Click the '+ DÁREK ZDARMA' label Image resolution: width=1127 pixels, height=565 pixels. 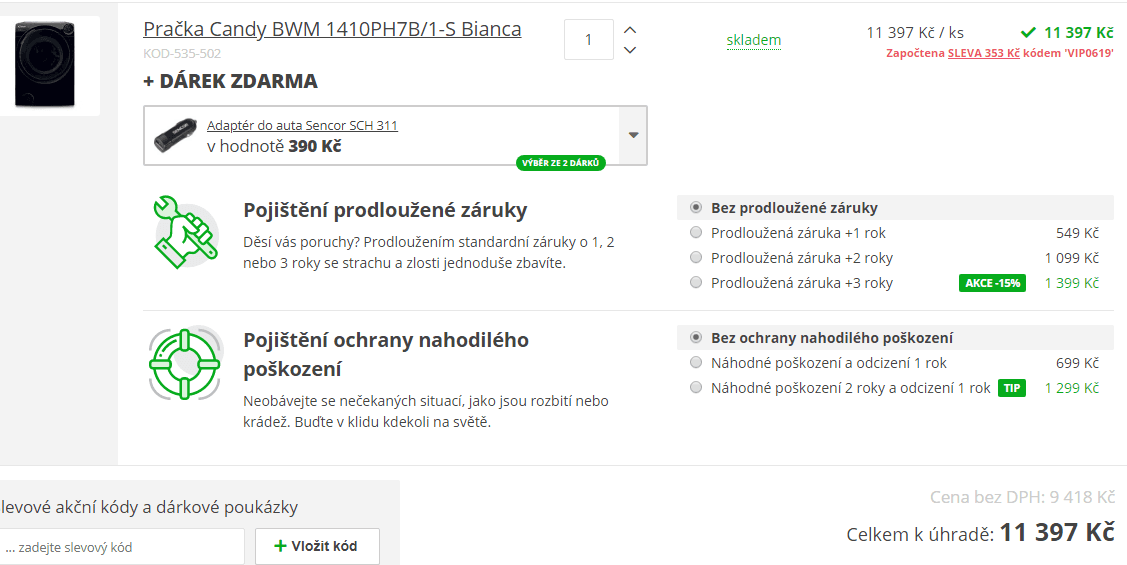pyautogui.click(x=230, y=81)
